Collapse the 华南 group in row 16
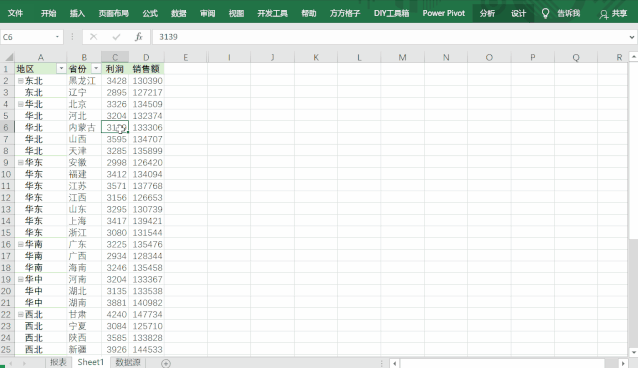This screenshot has height=368, width=638. 20,244
